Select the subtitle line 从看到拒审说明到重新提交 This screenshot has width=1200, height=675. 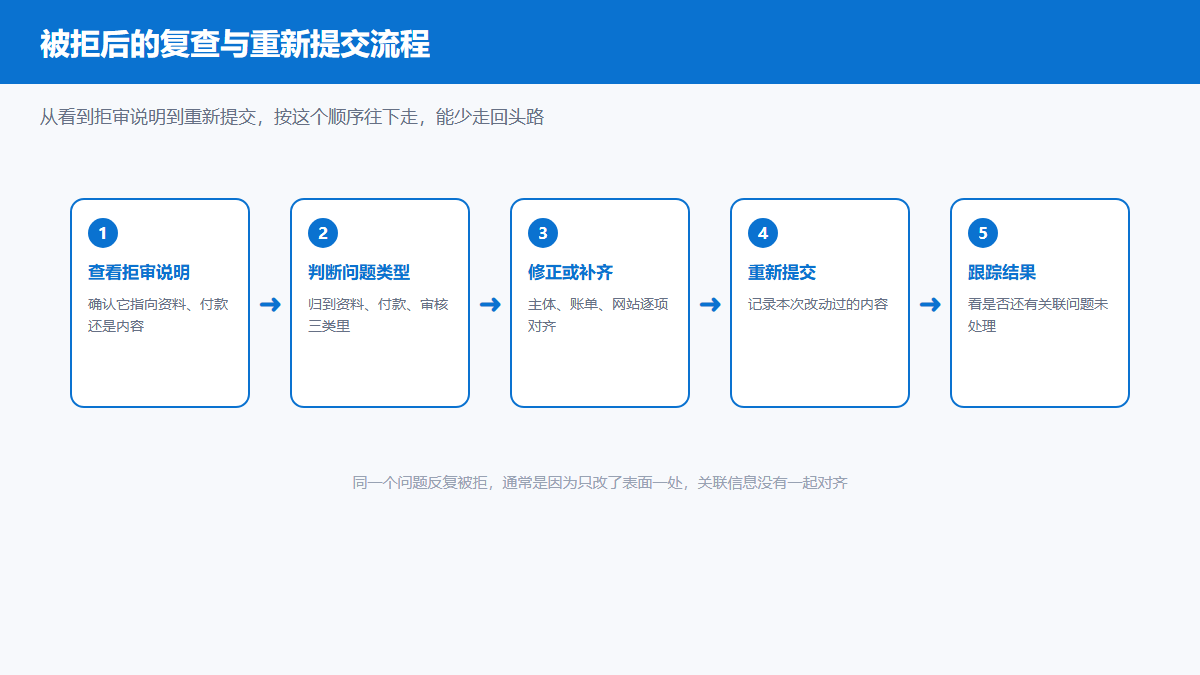point(292,117)
